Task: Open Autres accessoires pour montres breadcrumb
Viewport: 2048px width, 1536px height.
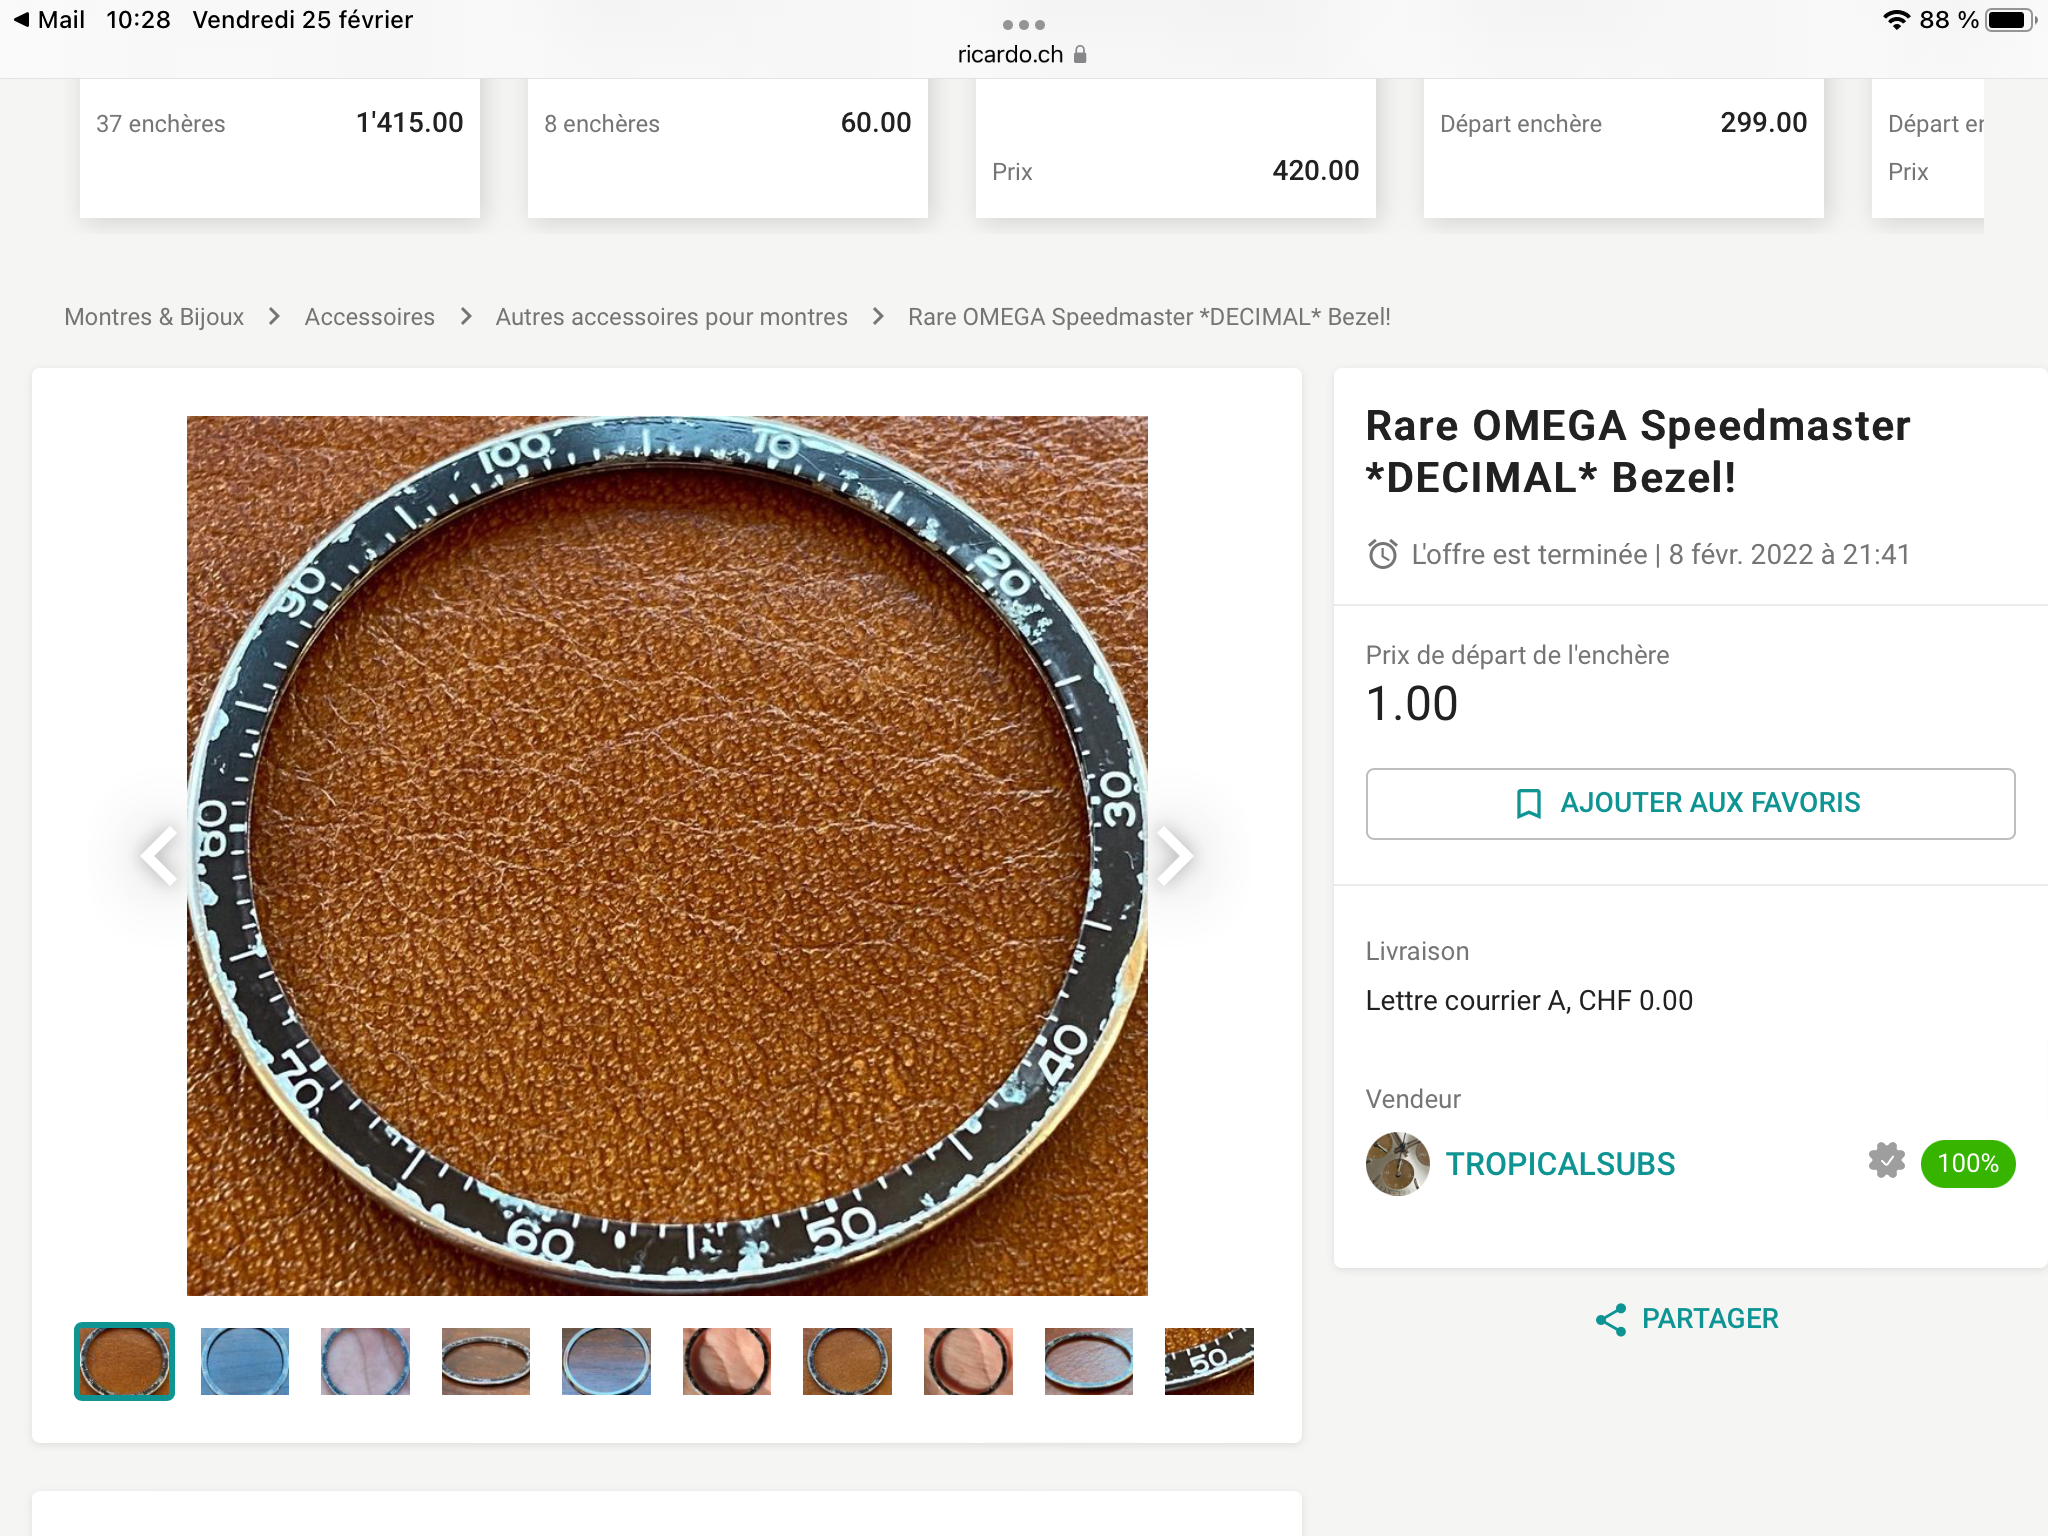Action: pos(671,317)
